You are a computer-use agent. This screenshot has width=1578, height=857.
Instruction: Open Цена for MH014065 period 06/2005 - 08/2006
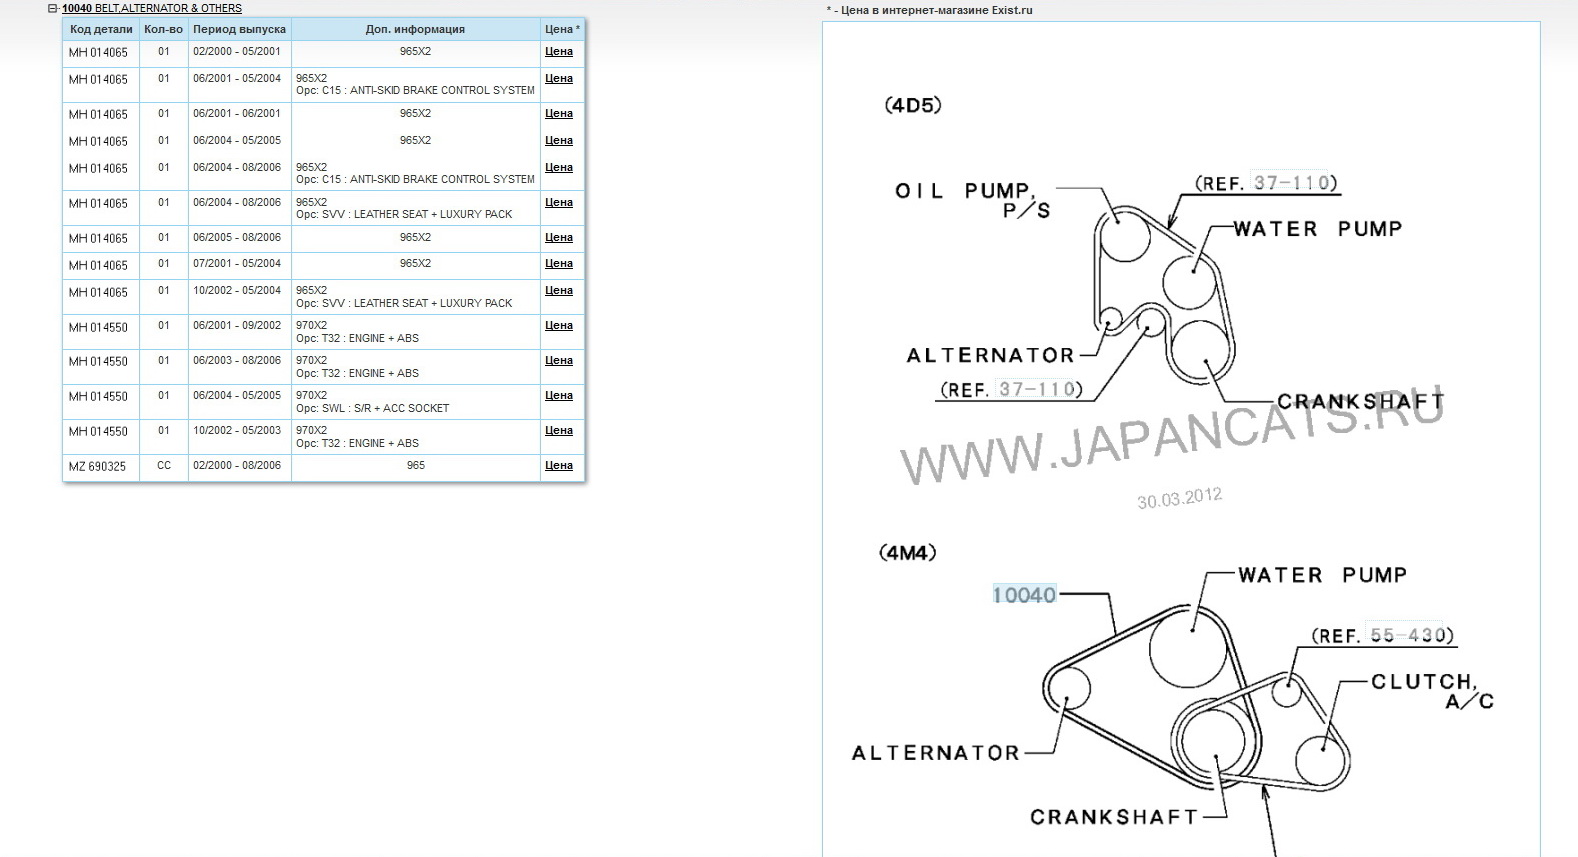click(559, 237)
